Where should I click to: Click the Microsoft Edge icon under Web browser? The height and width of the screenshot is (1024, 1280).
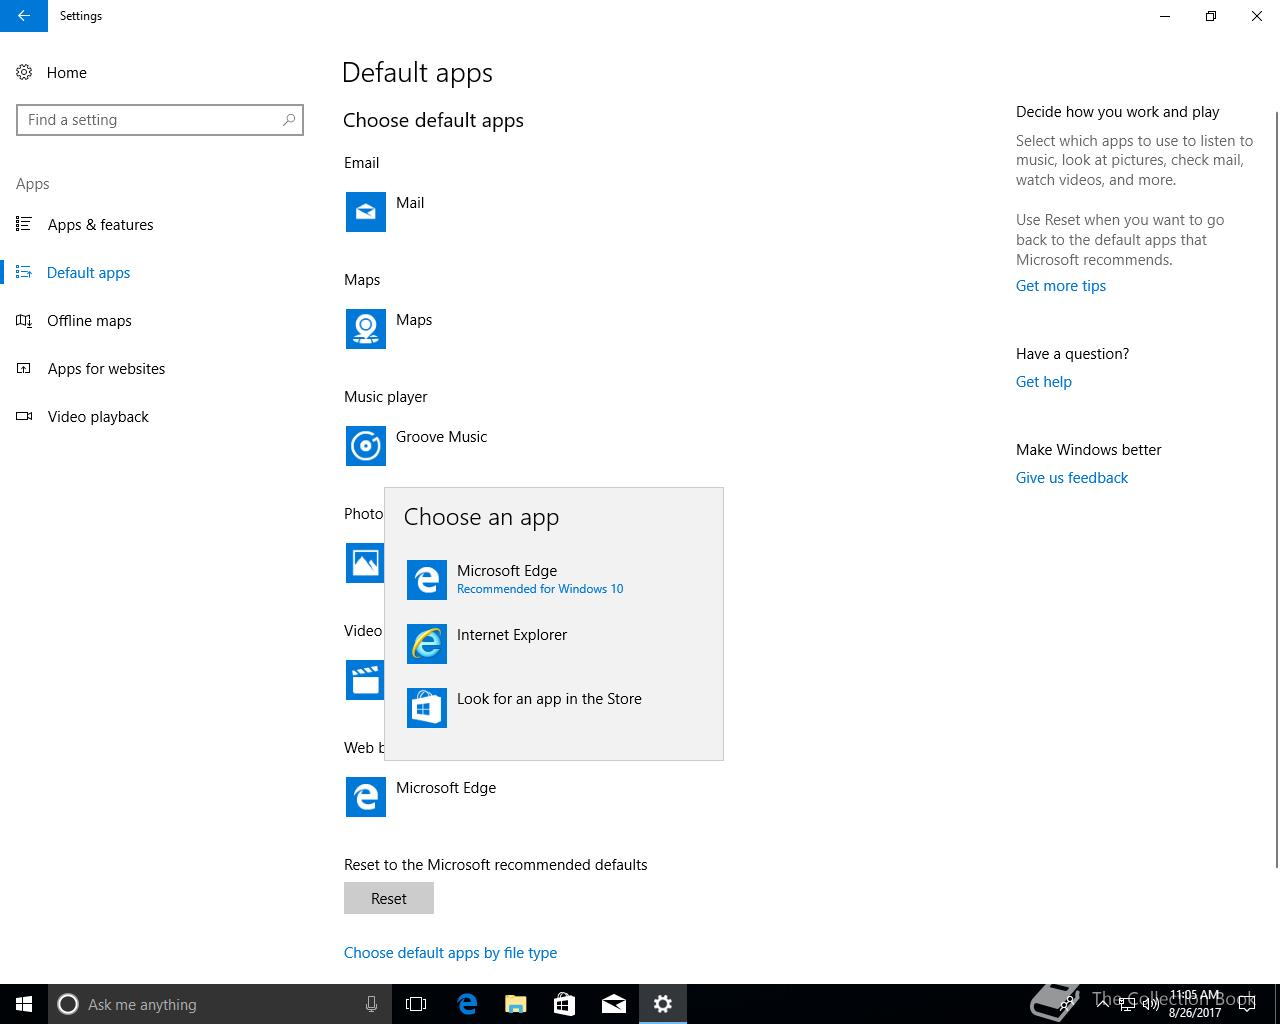(x=366, y=797)
